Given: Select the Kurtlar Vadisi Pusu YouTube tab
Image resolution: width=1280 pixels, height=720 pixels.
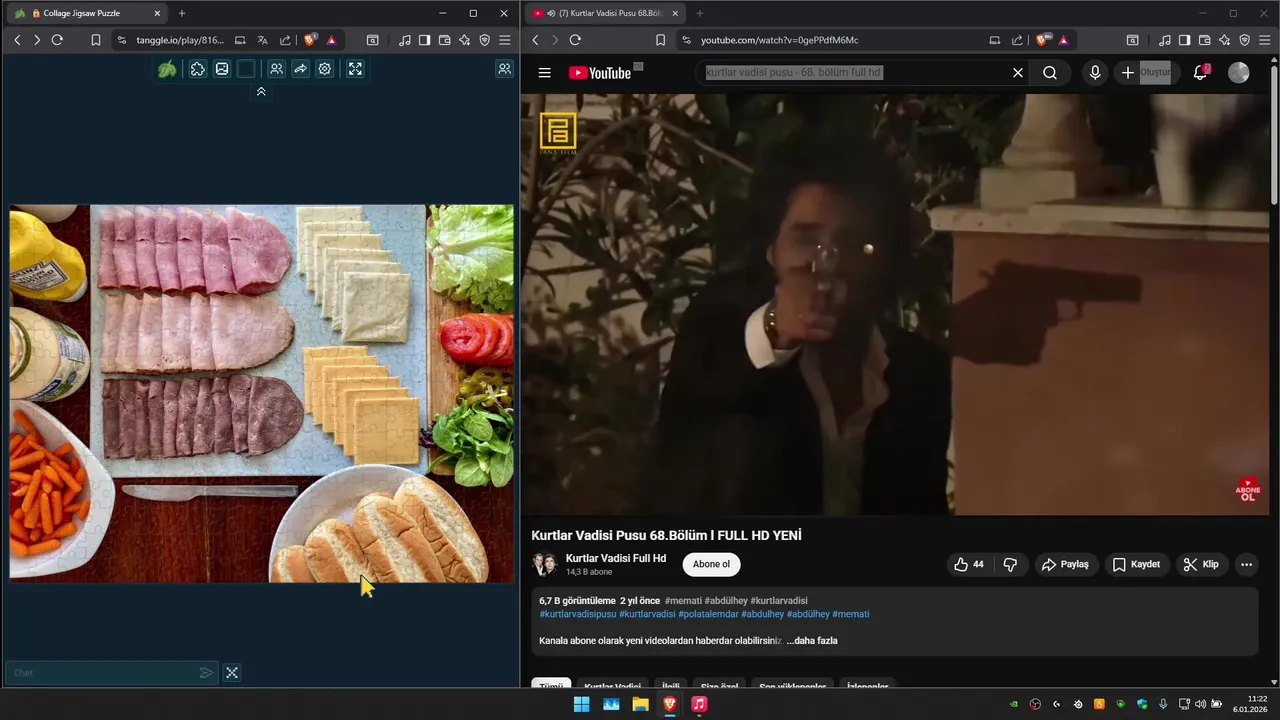Looking at the screenshot, I should (605, 13).
